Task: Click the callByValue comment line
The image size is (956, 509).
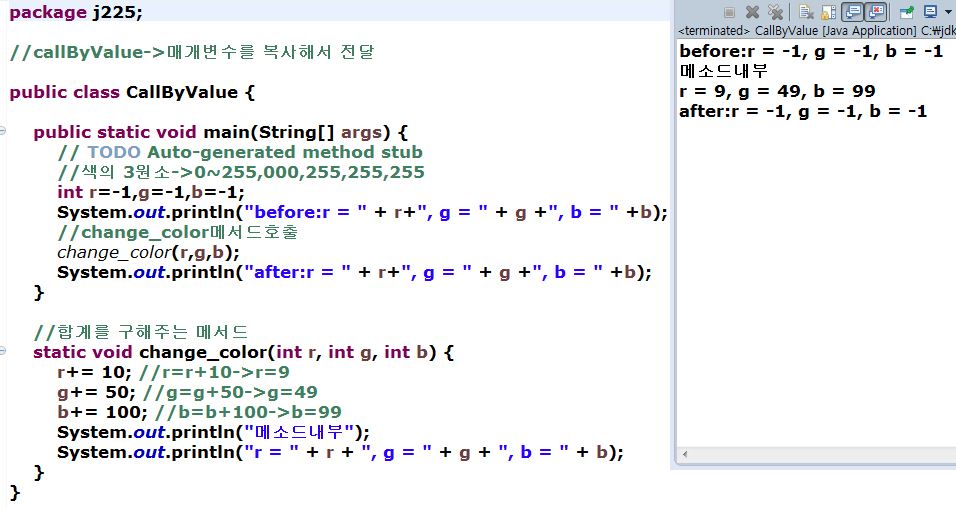Action: tap(192, 52)
